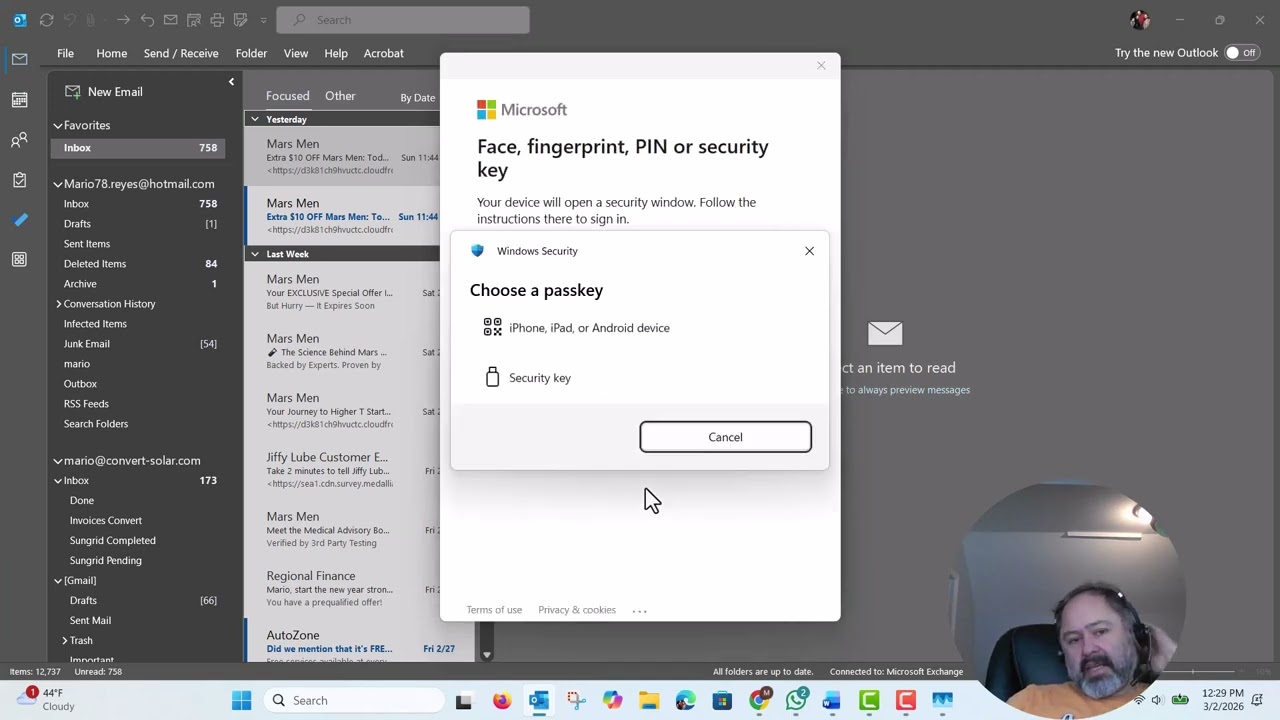The width and height of the screenshot is (1280, 720).
Task: Open Microsoft Edge from the taskbar
Action: coord(685,701)
